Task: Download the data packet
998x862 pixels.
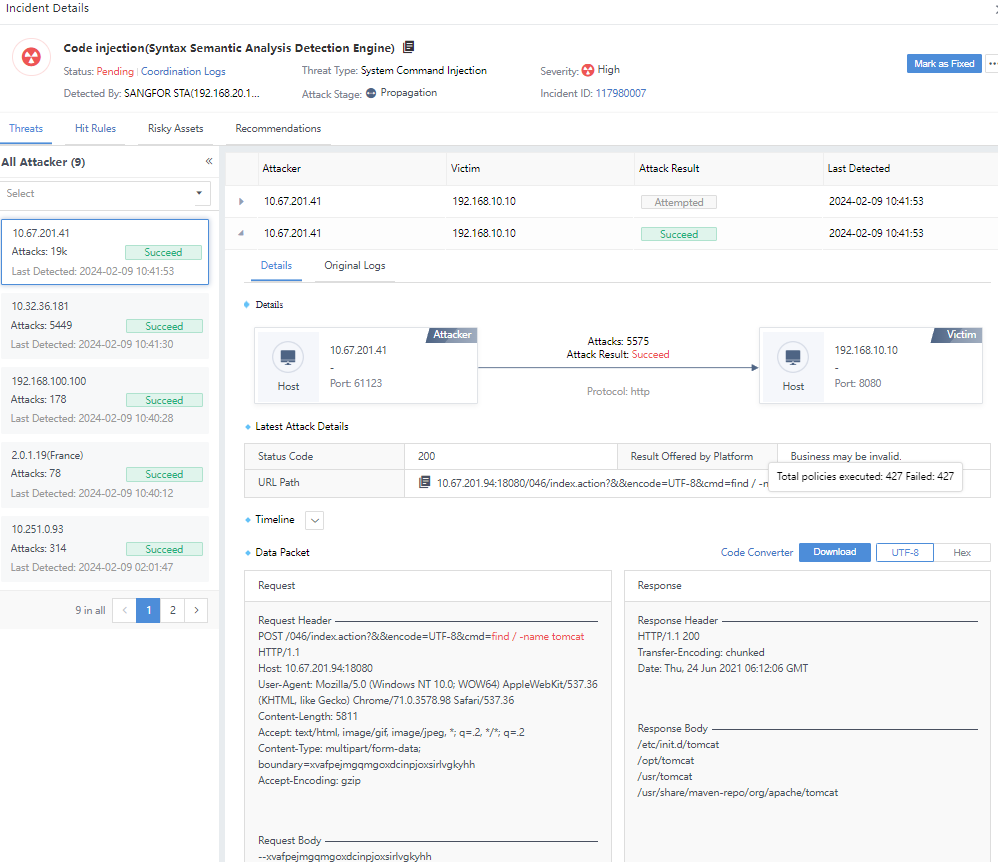Action: pyautogui.click(x=834, y=552)
